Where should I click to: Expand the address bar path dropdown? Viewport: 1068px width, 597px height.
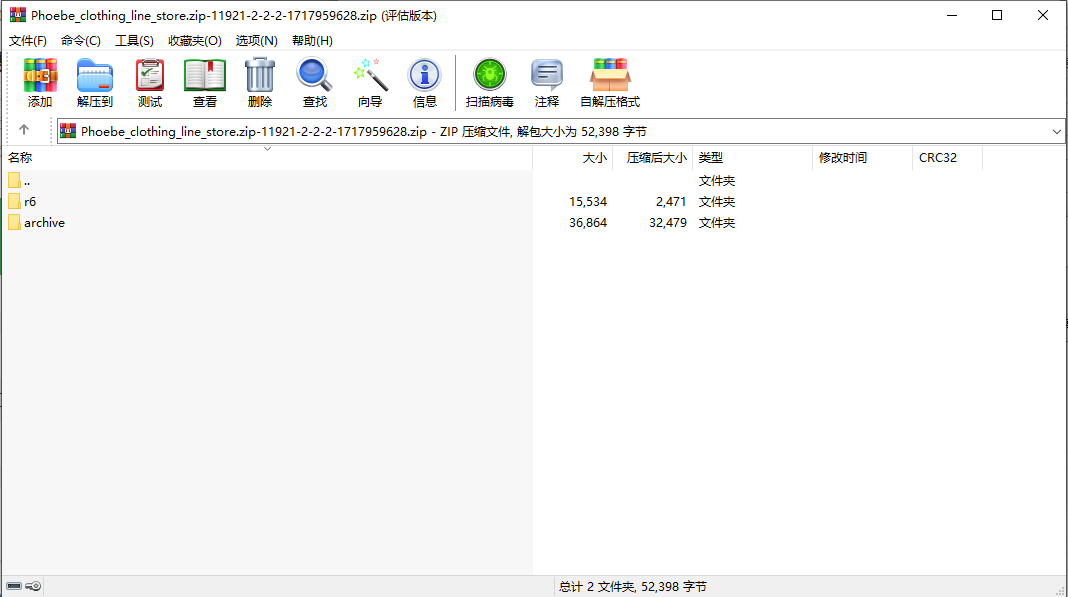point(1056,132)
